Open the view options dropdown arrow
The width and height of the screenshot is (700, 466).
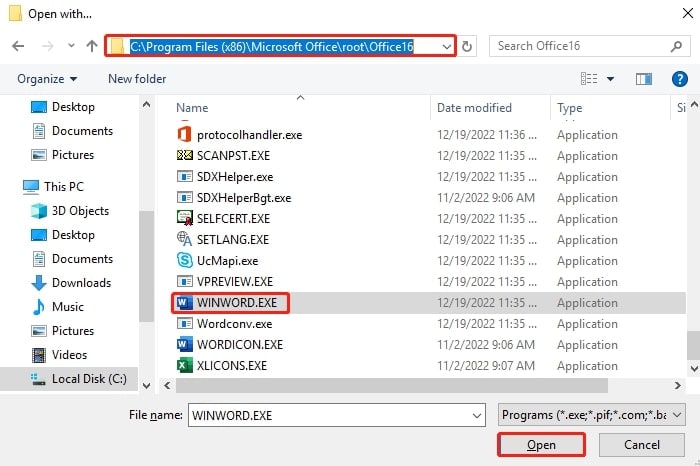(x=610, y=79)
